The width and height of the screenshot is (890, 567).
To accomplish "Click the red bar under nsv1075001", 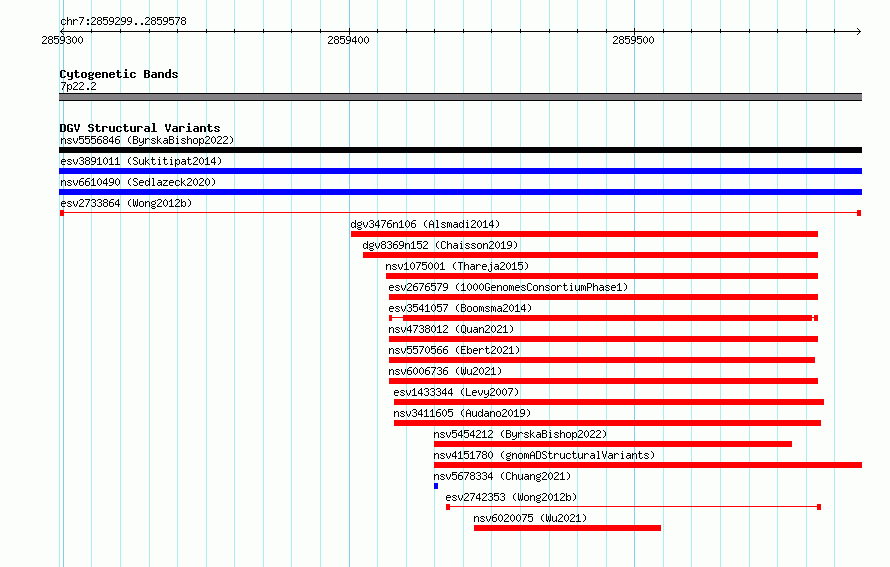I will (x=602, y=276).
